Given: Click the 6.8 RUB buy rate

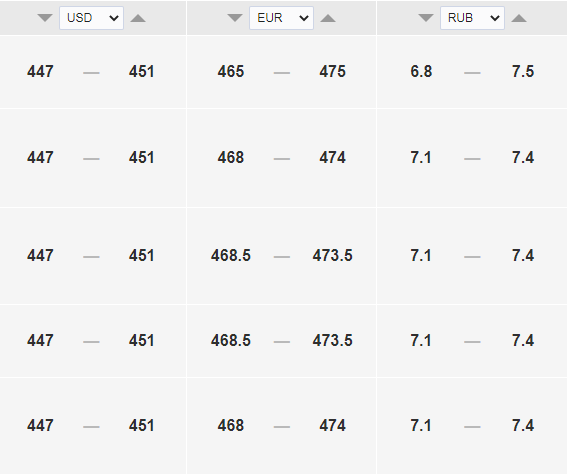Looking at the screenshot, I should pos(421,71).
